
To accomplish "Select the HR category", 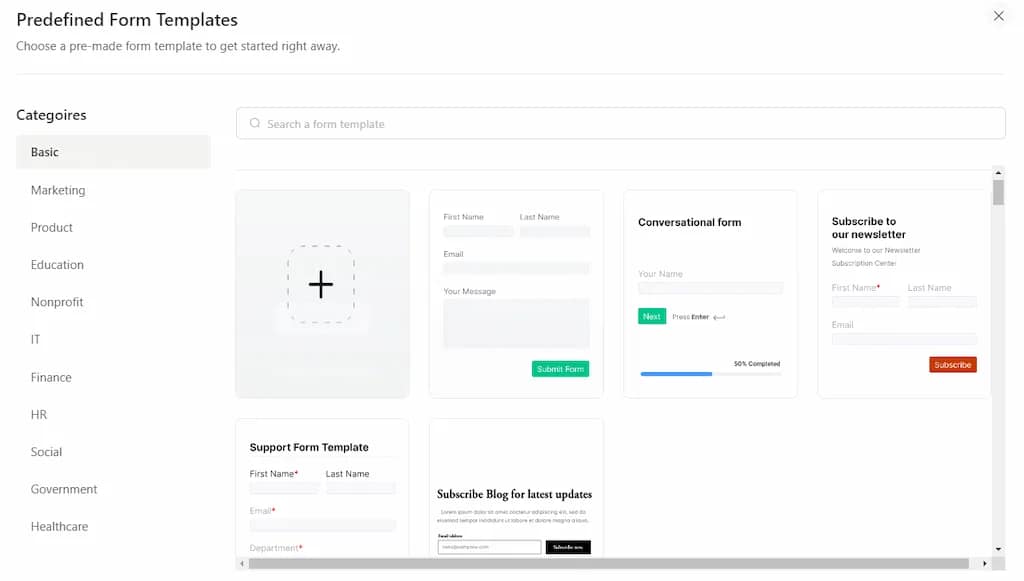I will click(39, 415).
